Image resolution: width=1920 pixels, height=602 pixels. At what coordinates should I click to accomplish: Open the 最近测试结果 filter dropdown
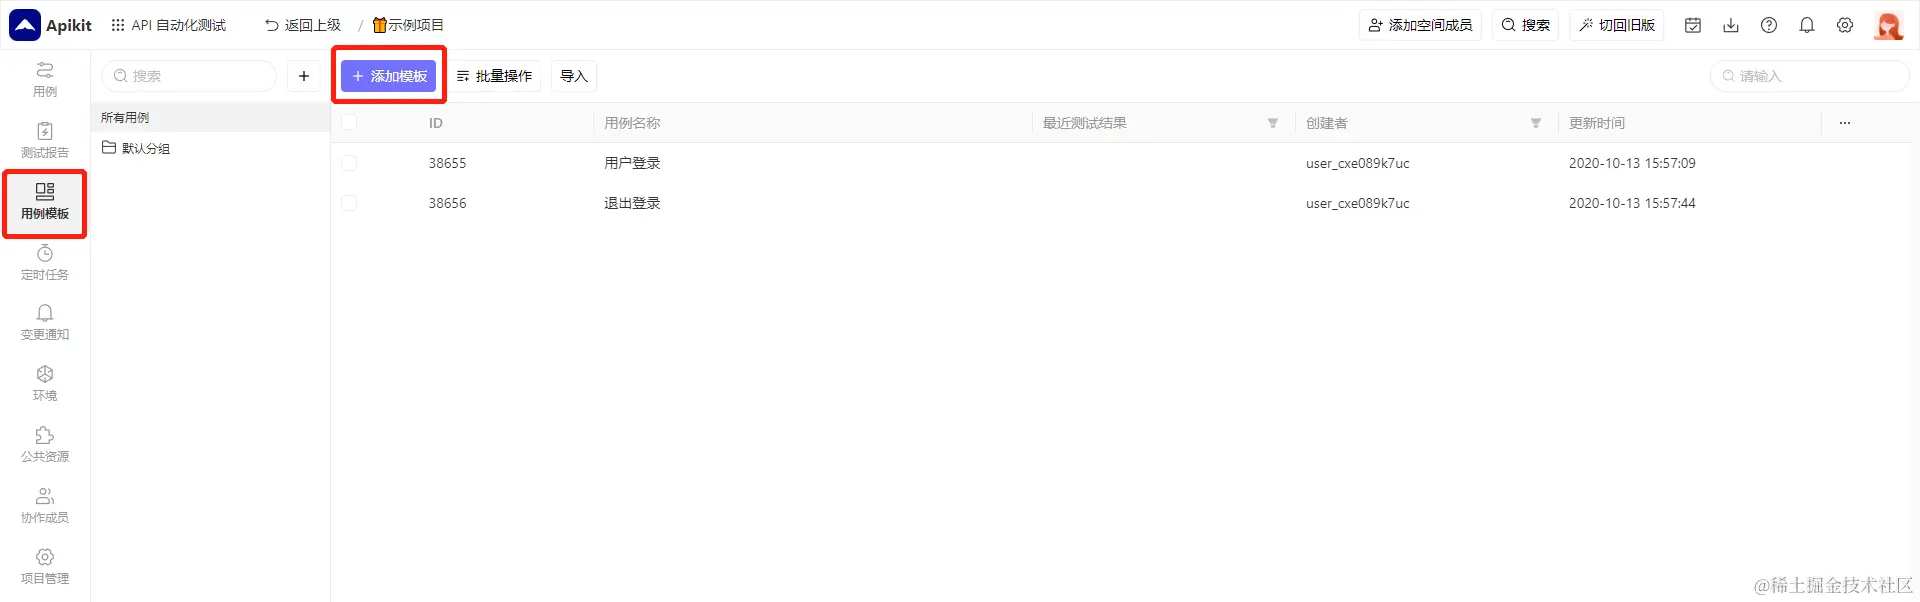pos(1273,123)
